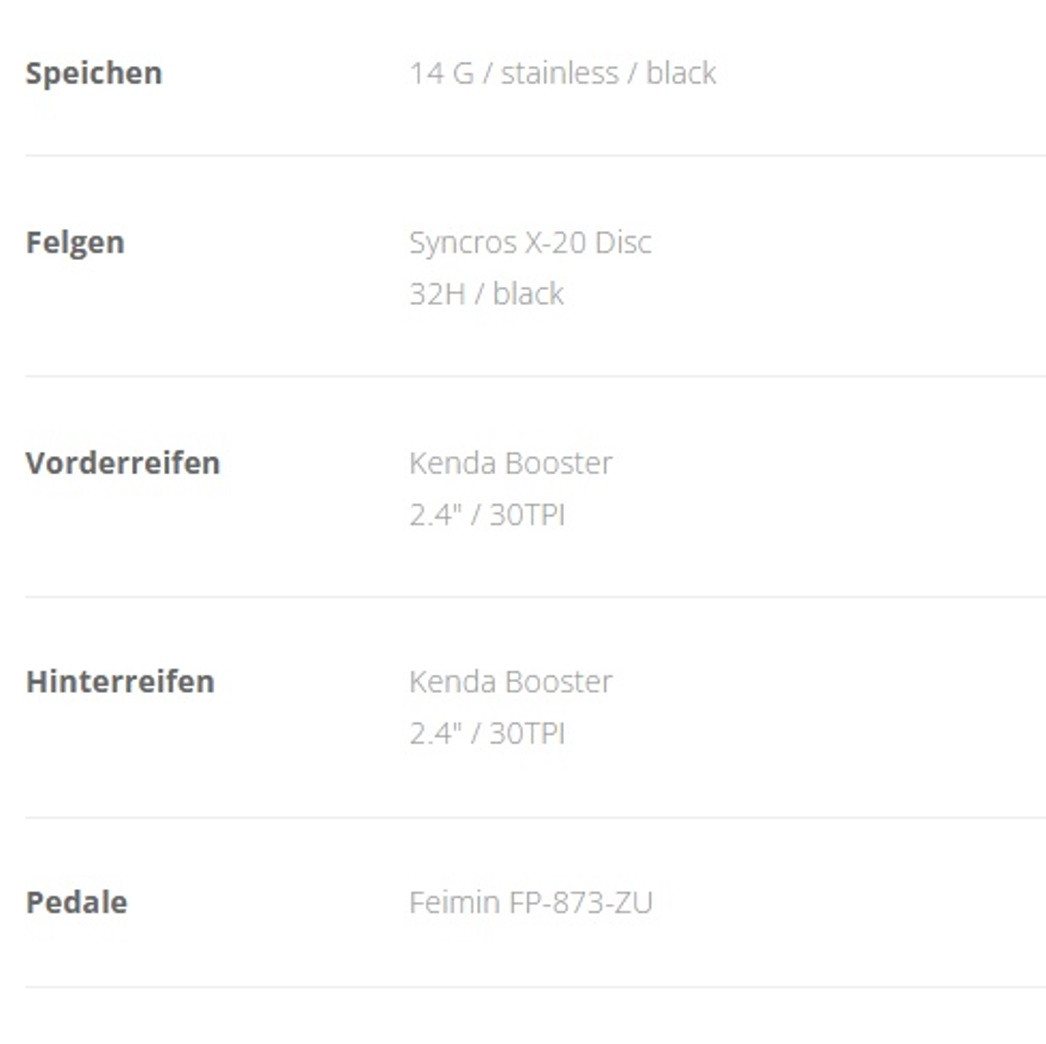The width and height of the screenshot is (1046, 1044).
Task: Click the Vorderreifen label
Action: [123, 463]
